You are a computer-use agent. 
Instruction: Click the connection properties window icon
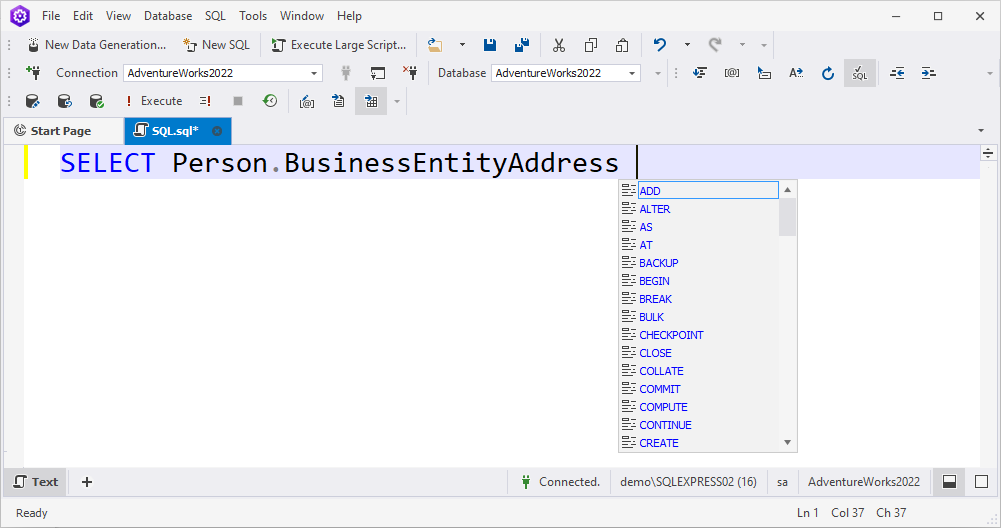point(378,73)
